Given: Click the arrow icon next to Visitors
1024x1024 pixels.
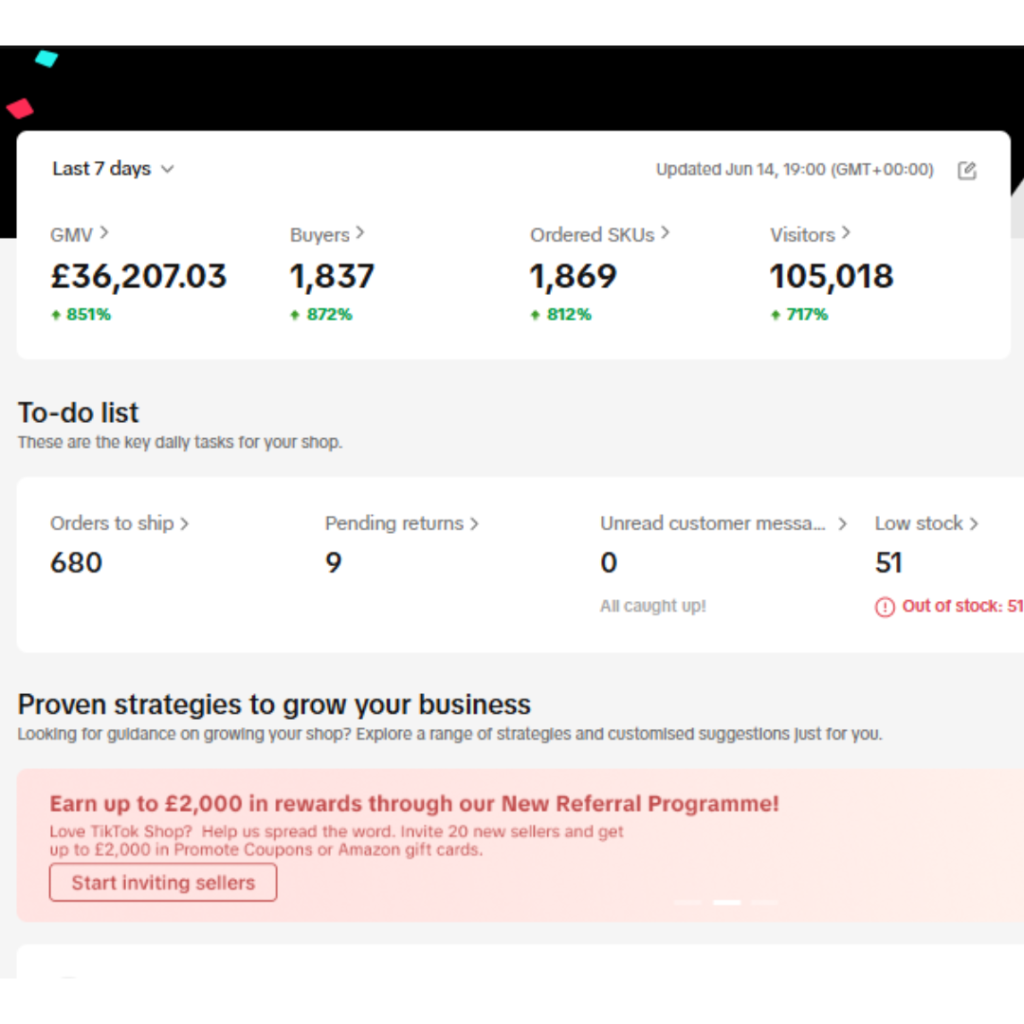Looking at the screenshot, I should point(846,233).
